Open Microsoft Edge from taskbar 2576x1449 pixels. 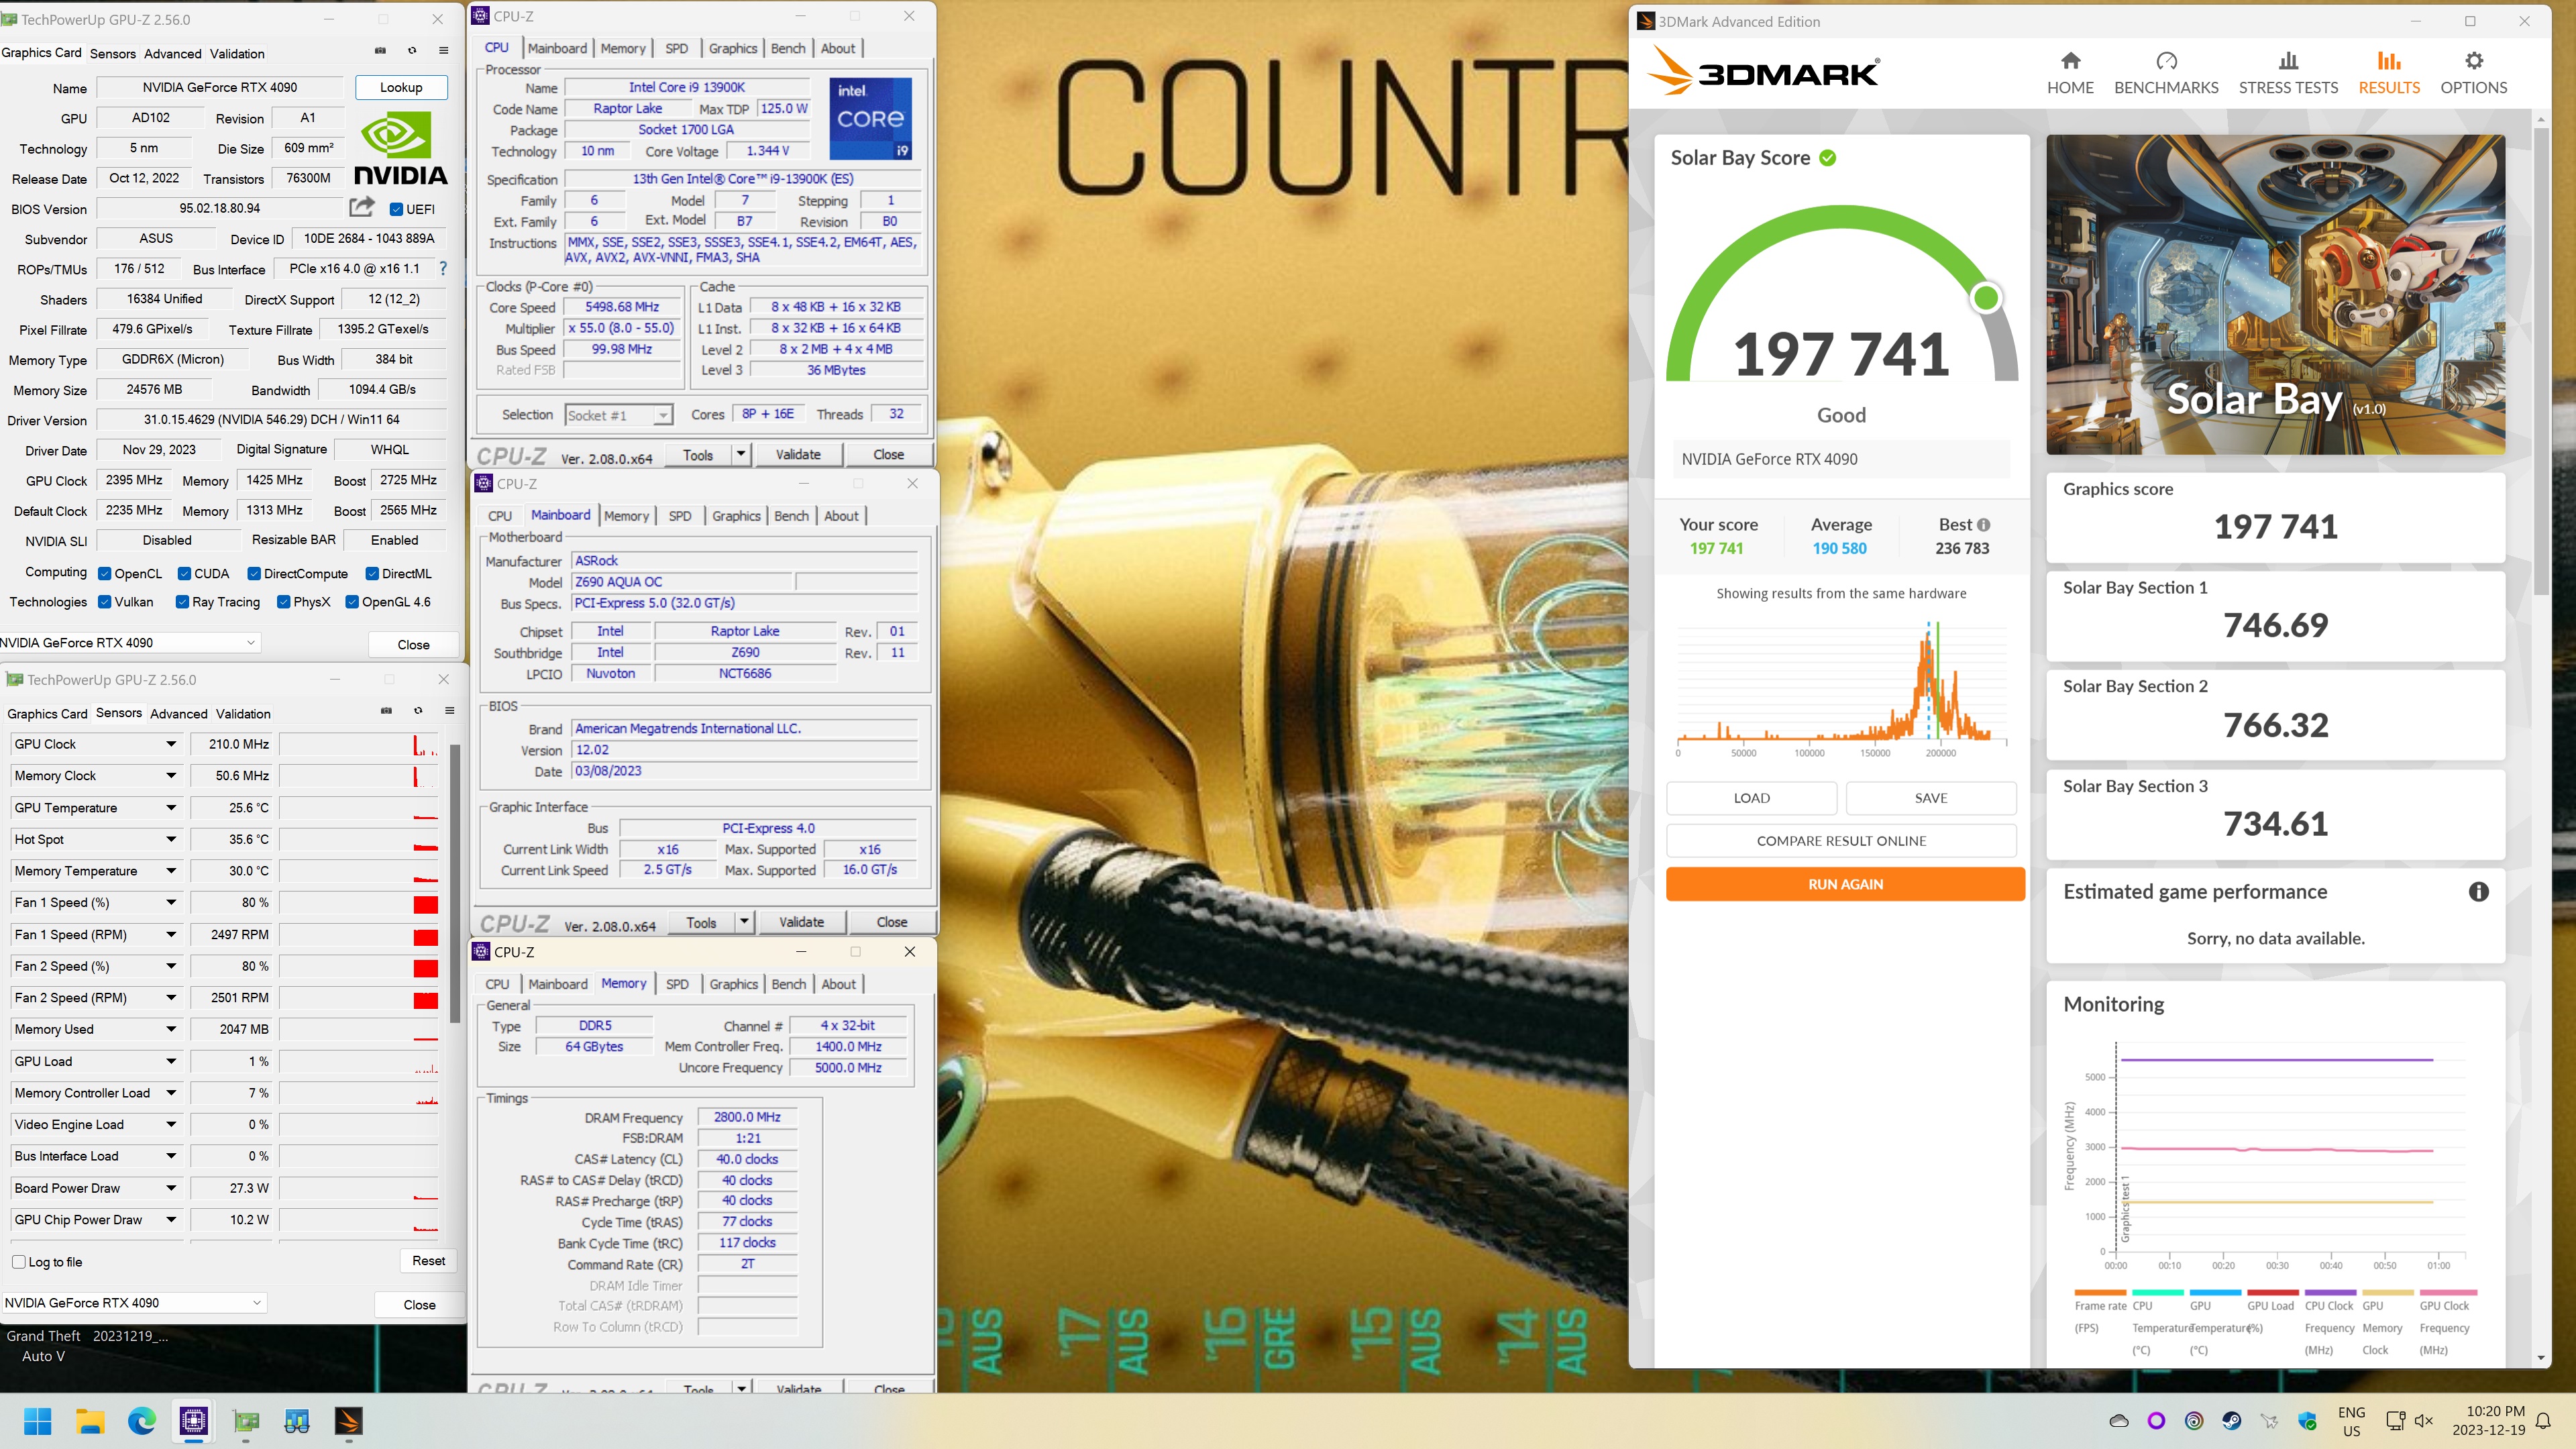(142, 1421)
